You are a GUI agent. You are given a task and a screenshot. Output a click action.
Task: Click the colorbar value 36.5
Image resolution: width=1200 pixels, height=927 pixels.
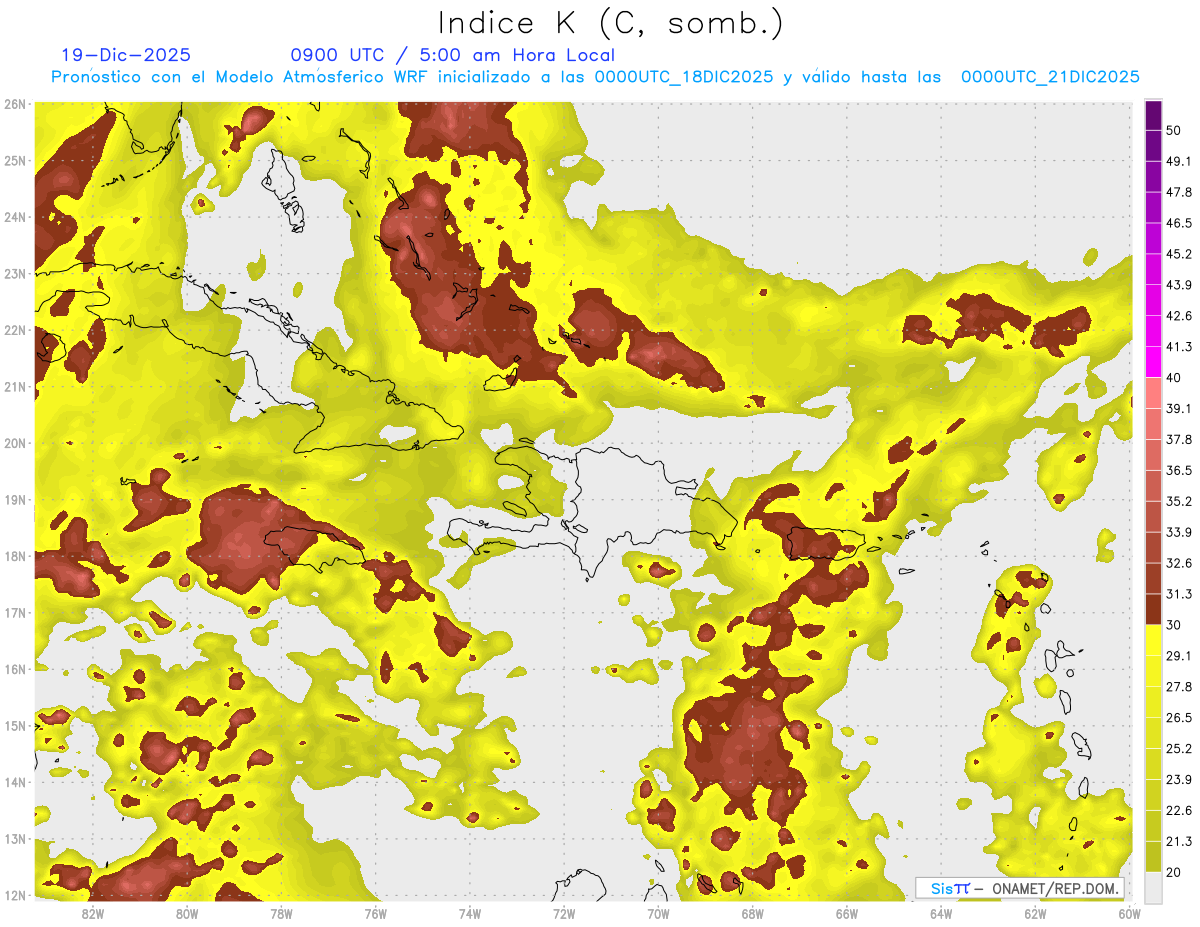pyautogui.click(x=1178, y=470)
